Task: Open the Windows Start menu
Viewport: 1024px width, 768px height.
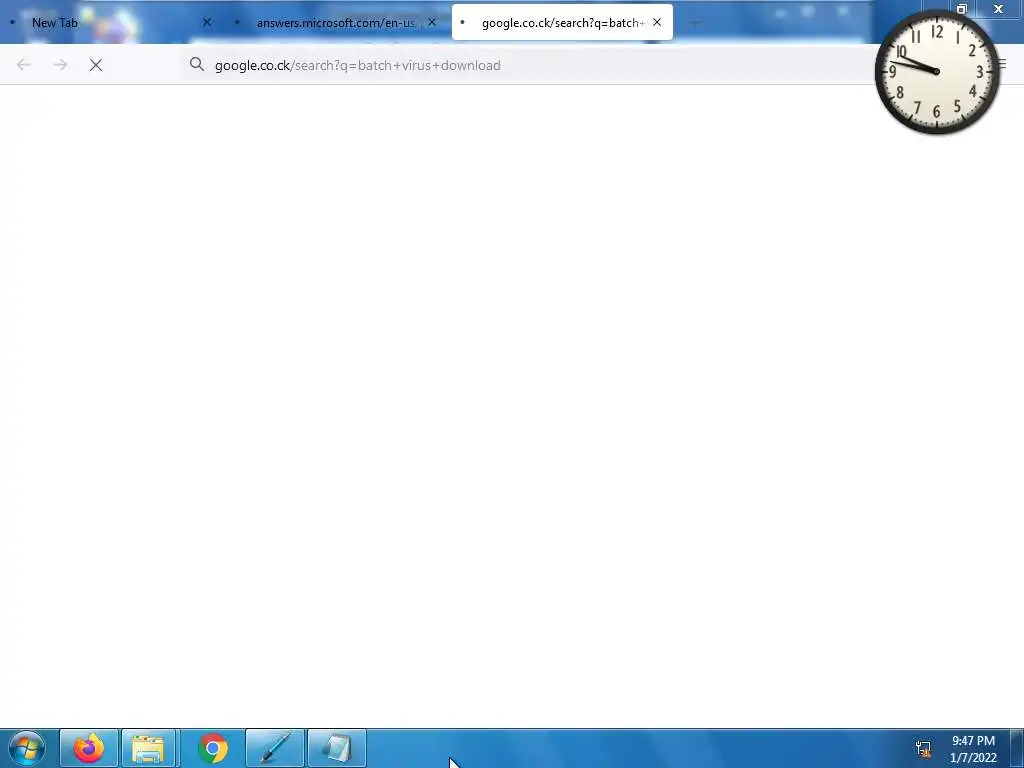Action: click(x=26, y=748)
